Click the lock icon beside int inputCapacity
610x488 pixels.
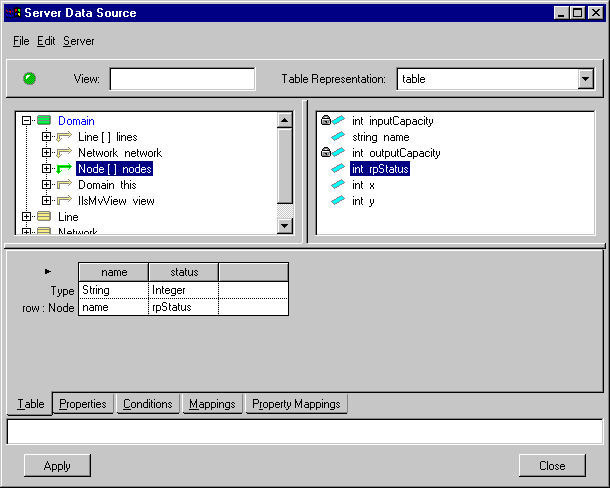(326, 121)
